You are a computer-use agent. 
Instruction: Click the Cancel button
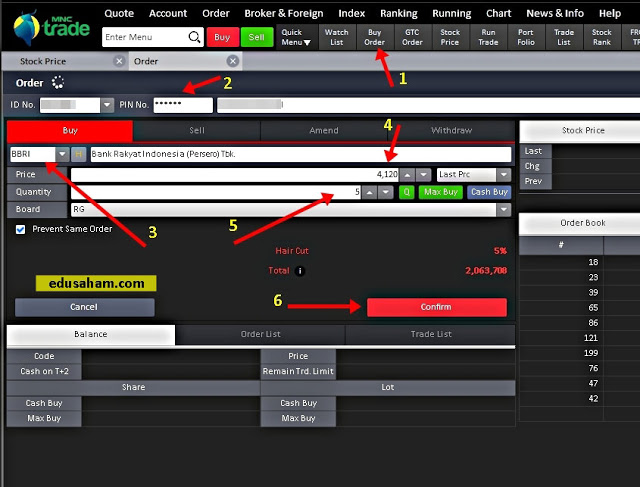coord(84,307)
